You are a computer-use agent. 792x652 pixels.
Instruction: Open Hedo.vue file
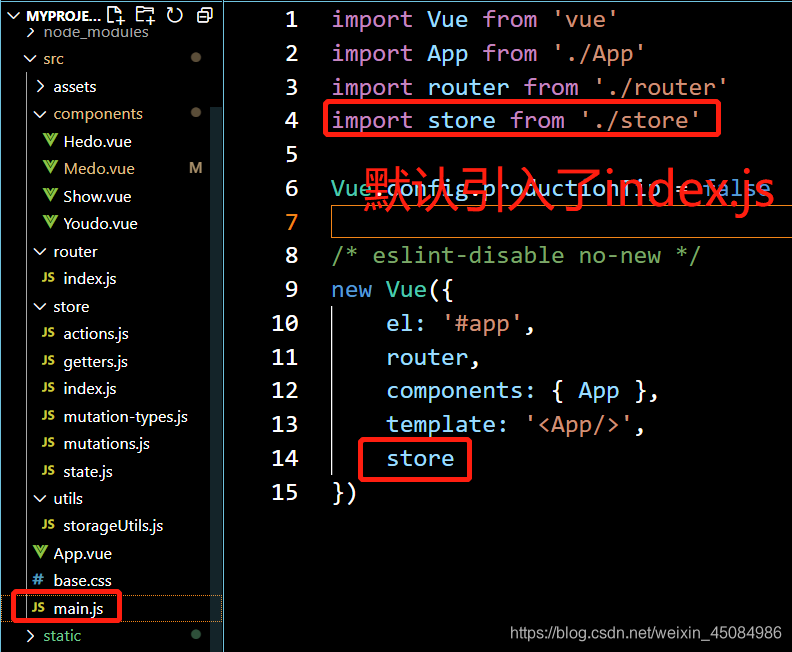[97, 141]
